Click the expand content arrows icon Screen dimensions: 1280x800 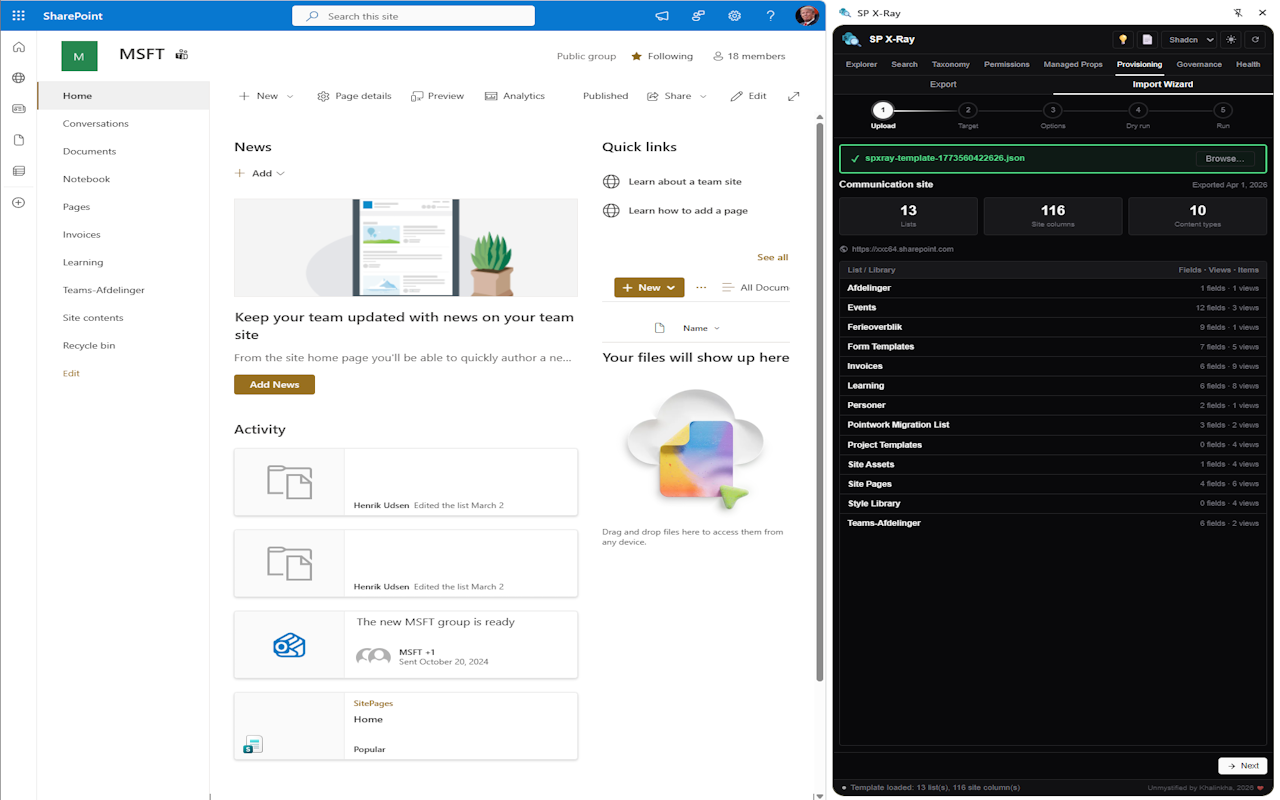click(x=793, y=96)
